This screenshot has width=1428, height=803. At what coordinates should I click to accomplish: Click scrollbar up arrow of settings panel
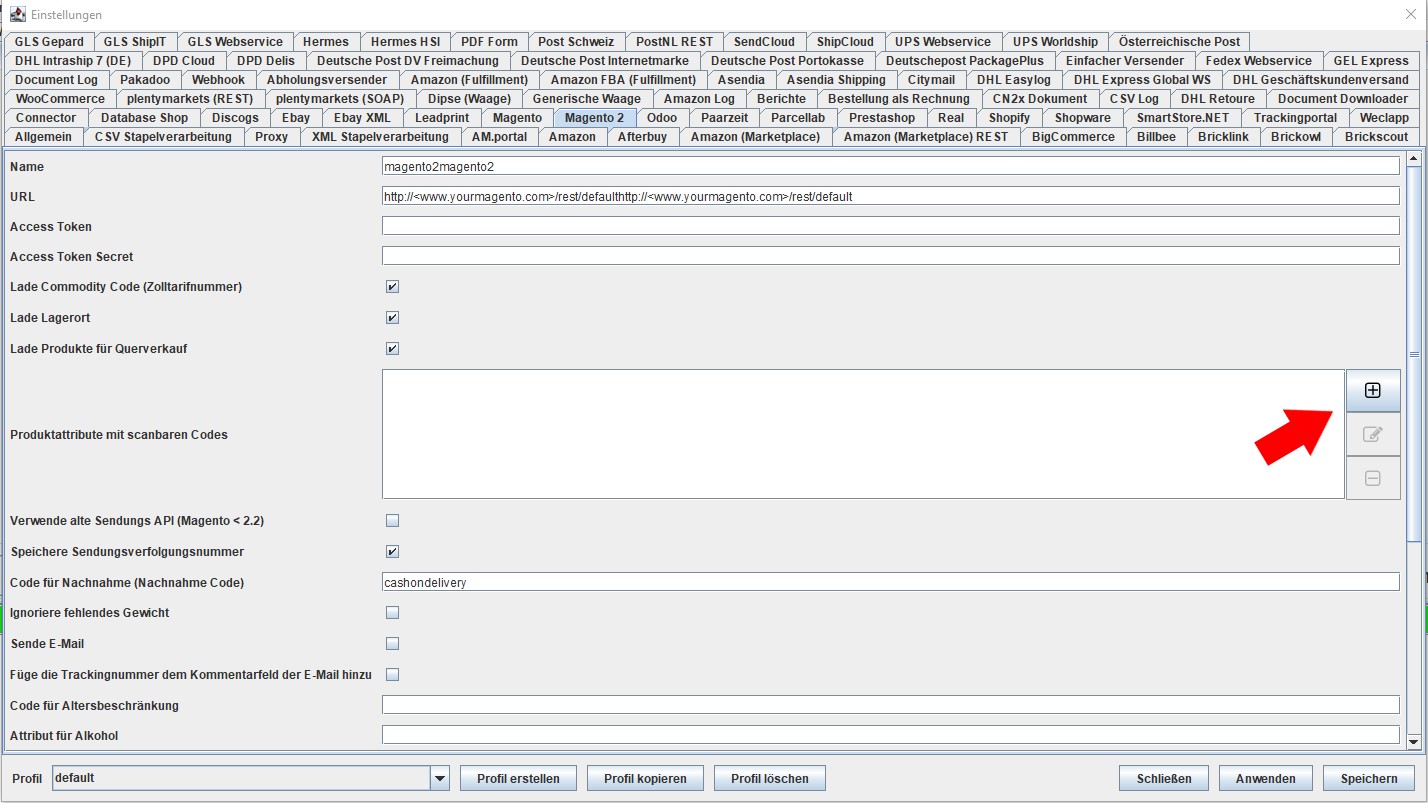tap(1414, 158)
